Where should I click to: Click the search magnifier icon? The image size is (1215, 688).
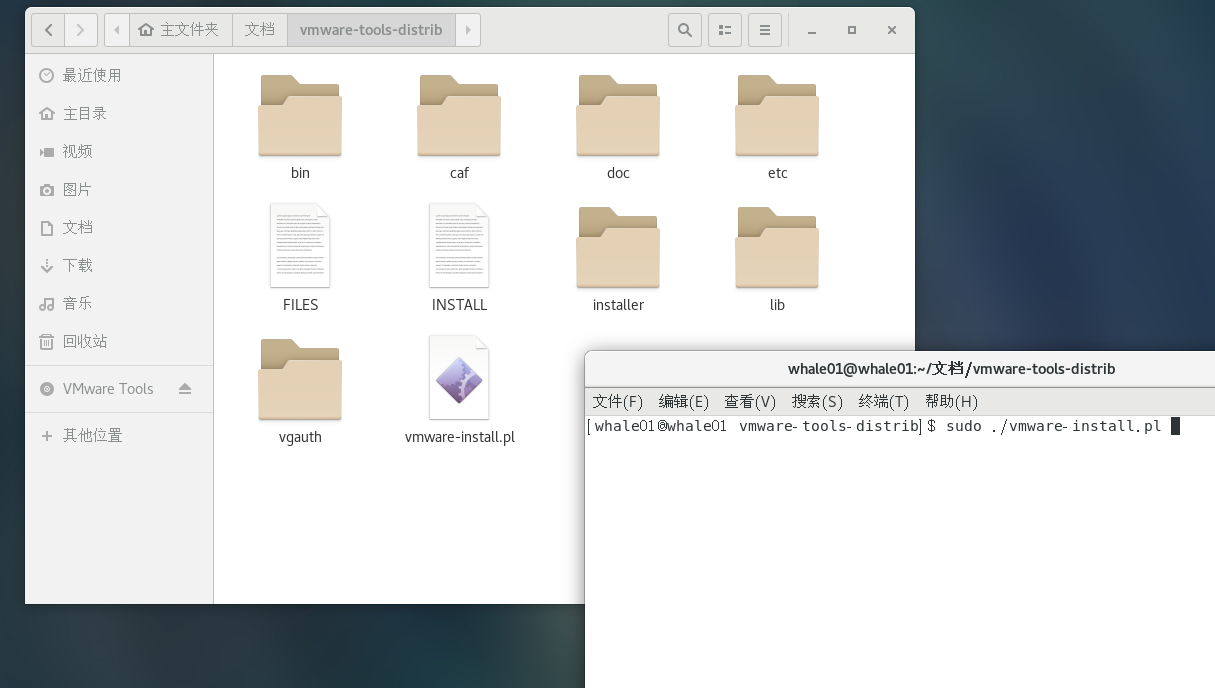click(x=685, y=30)
